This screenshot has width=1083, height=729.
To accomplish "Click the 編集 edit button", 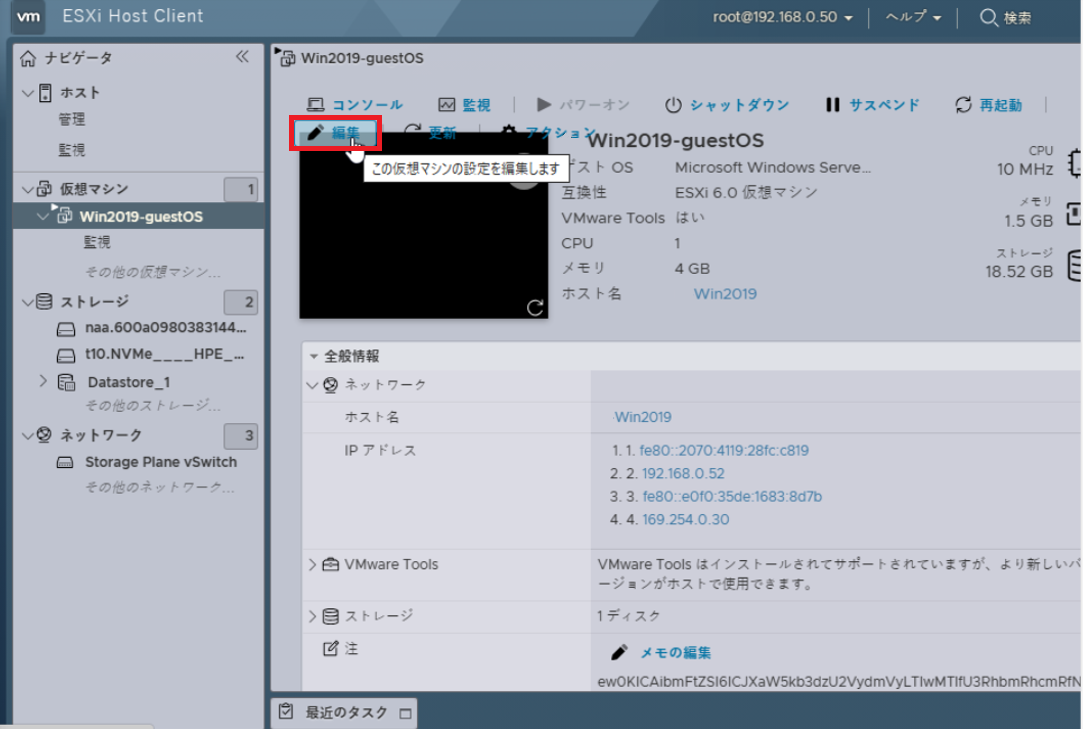I will (335, 133).
